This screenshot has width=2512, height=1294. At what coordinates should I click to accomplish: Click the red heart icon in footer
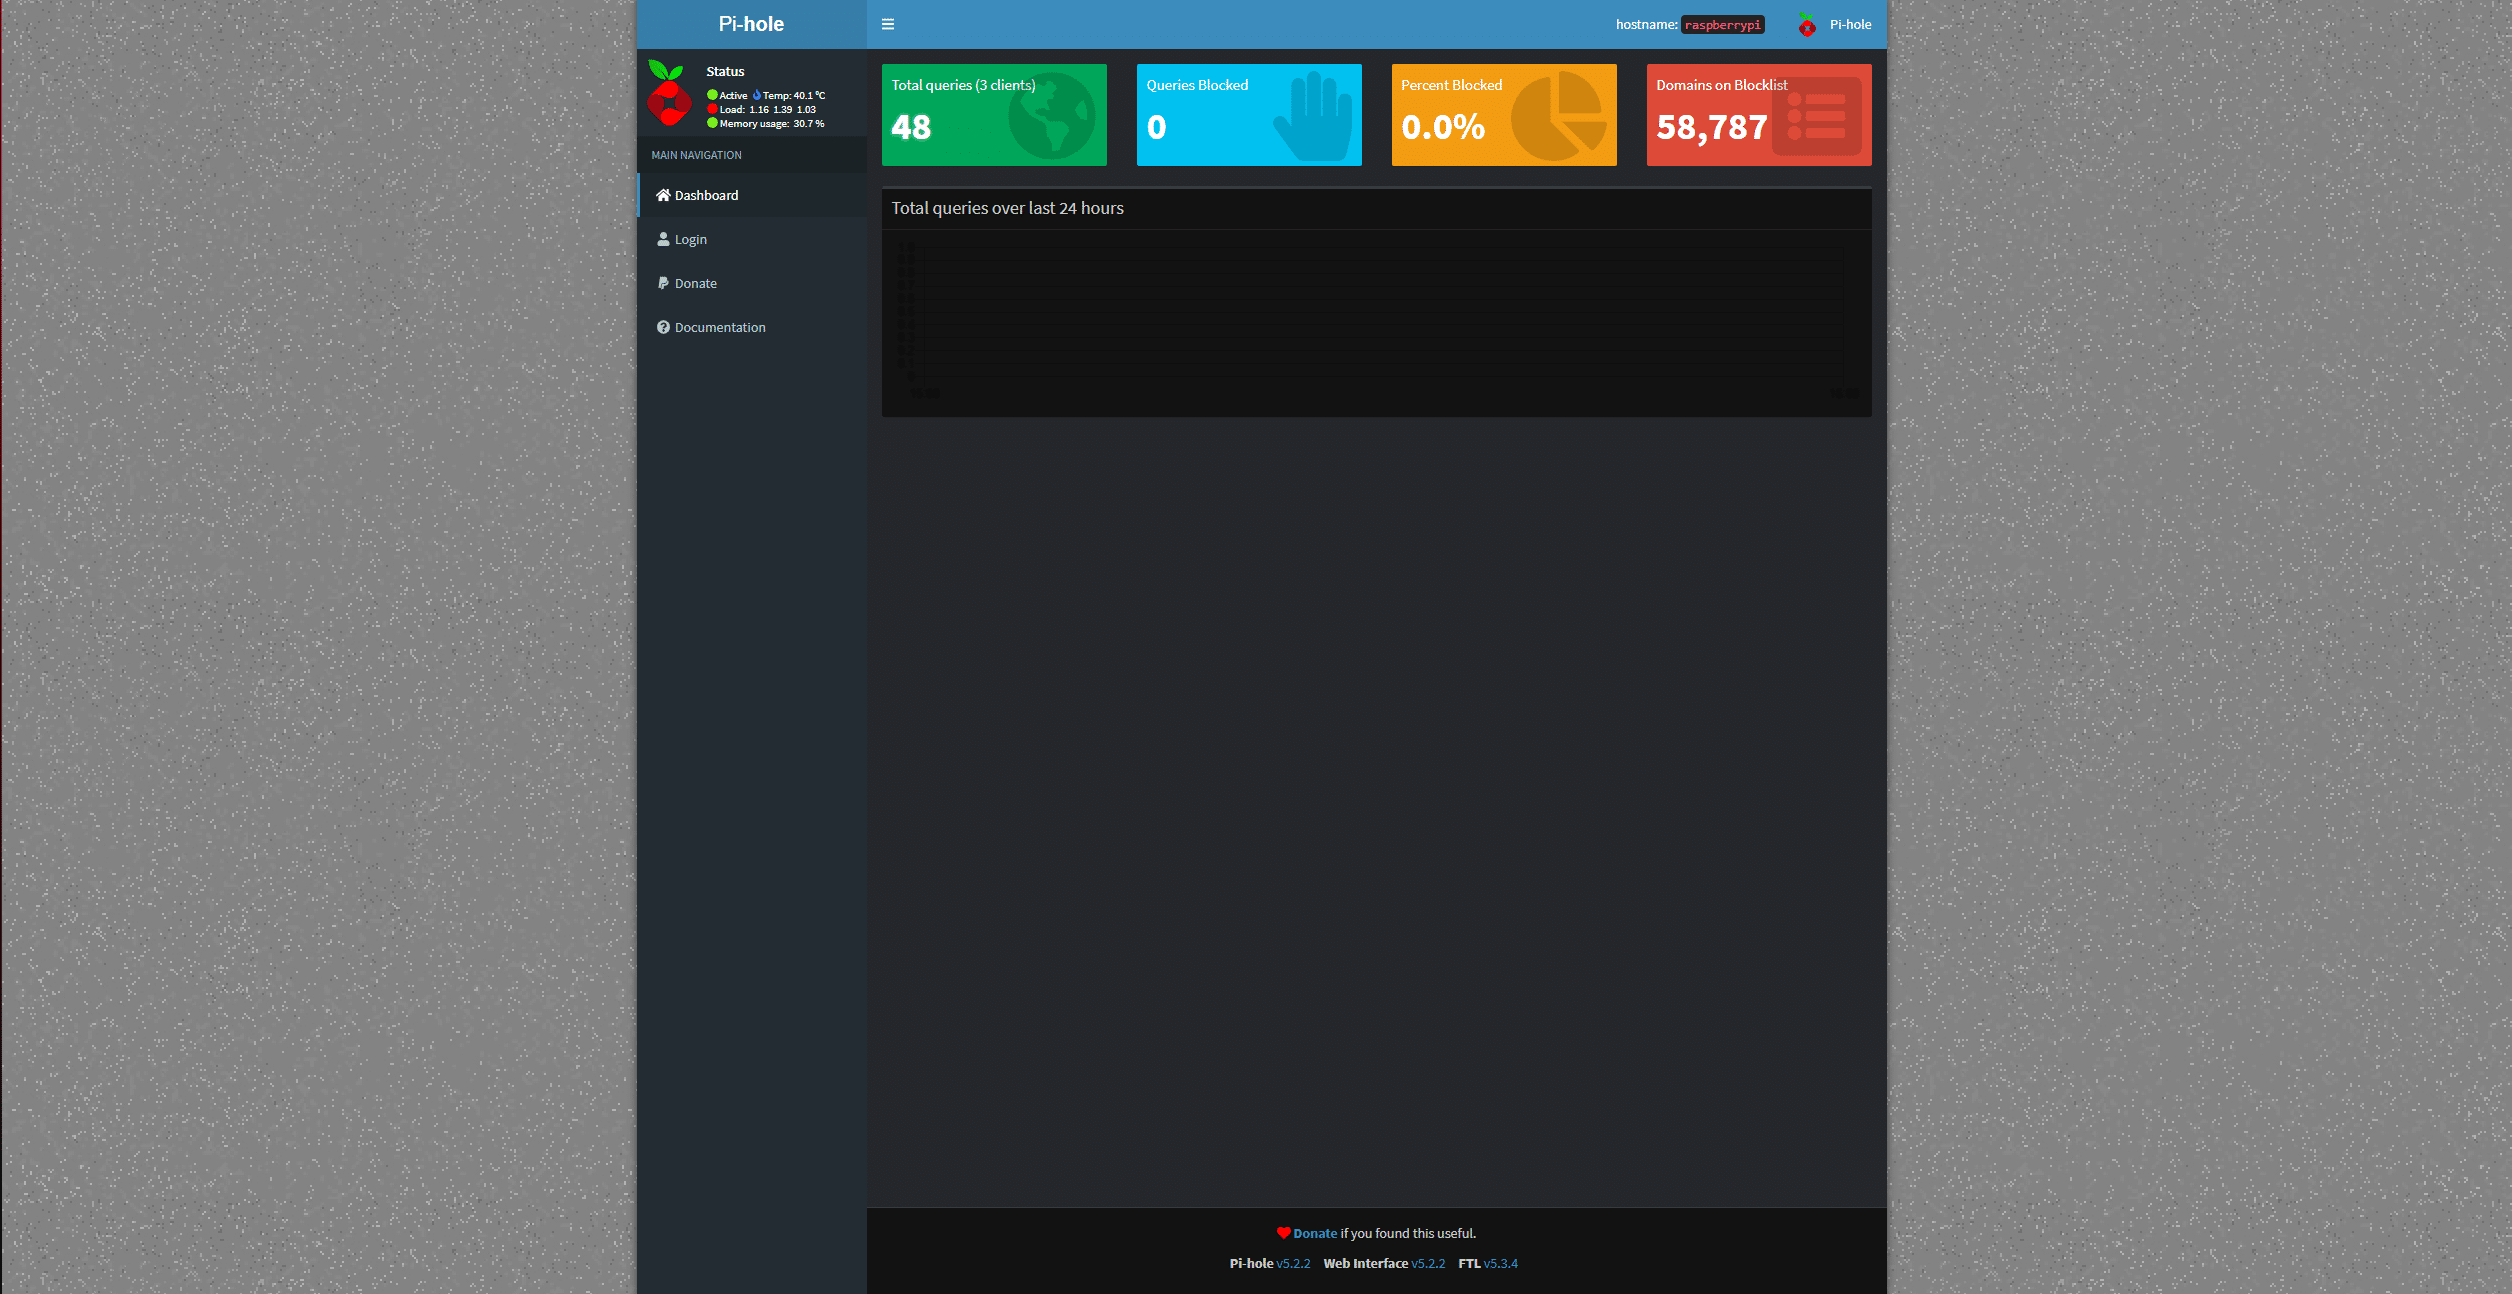[1283, 1233]
